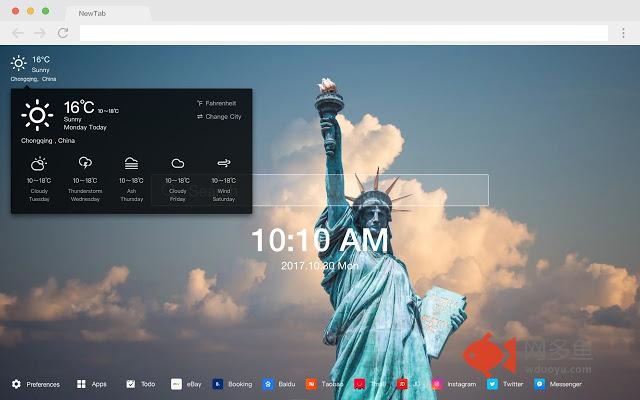
Task: Collapse the weather widget summary at top
Action: [30, 66]
